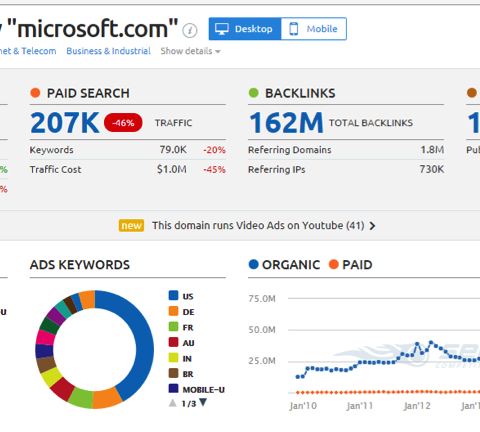Click the Jan'11 axis label
This screenshot has height=432, width=480.
pyautogui.click(x=360, y=406)
